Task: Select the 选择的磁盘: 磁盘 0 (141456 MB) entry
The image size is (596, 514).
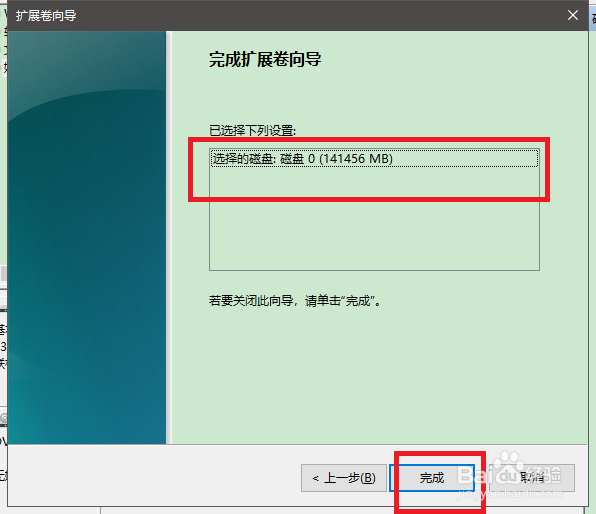Action: click(374, 159)
